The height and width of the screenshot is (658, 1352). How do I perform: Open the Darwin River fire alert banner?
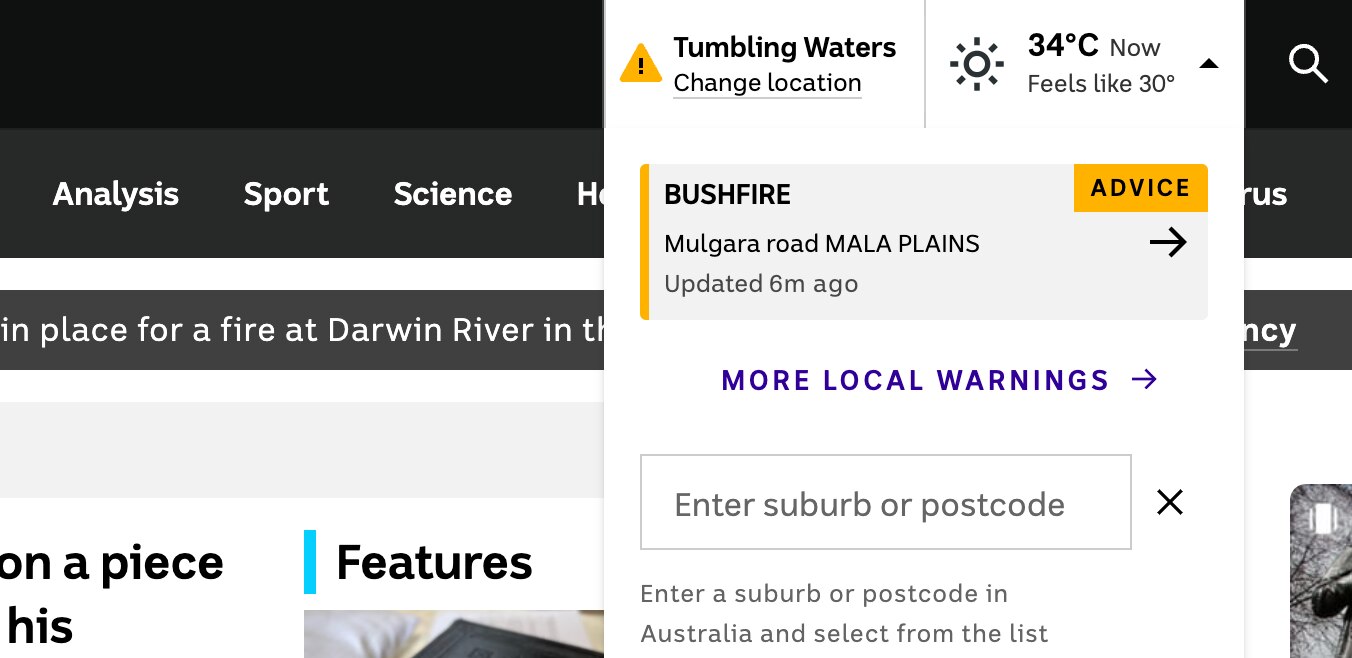click(300, 330)
